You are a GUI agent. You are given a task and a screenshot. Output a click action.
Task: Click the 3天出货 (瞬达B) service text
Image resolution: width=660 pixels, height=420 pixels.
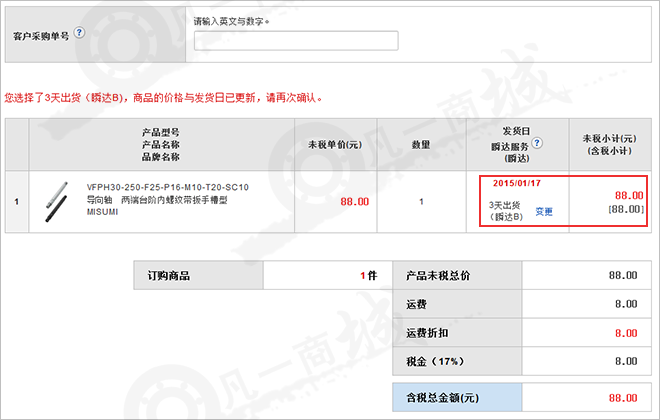507,211
